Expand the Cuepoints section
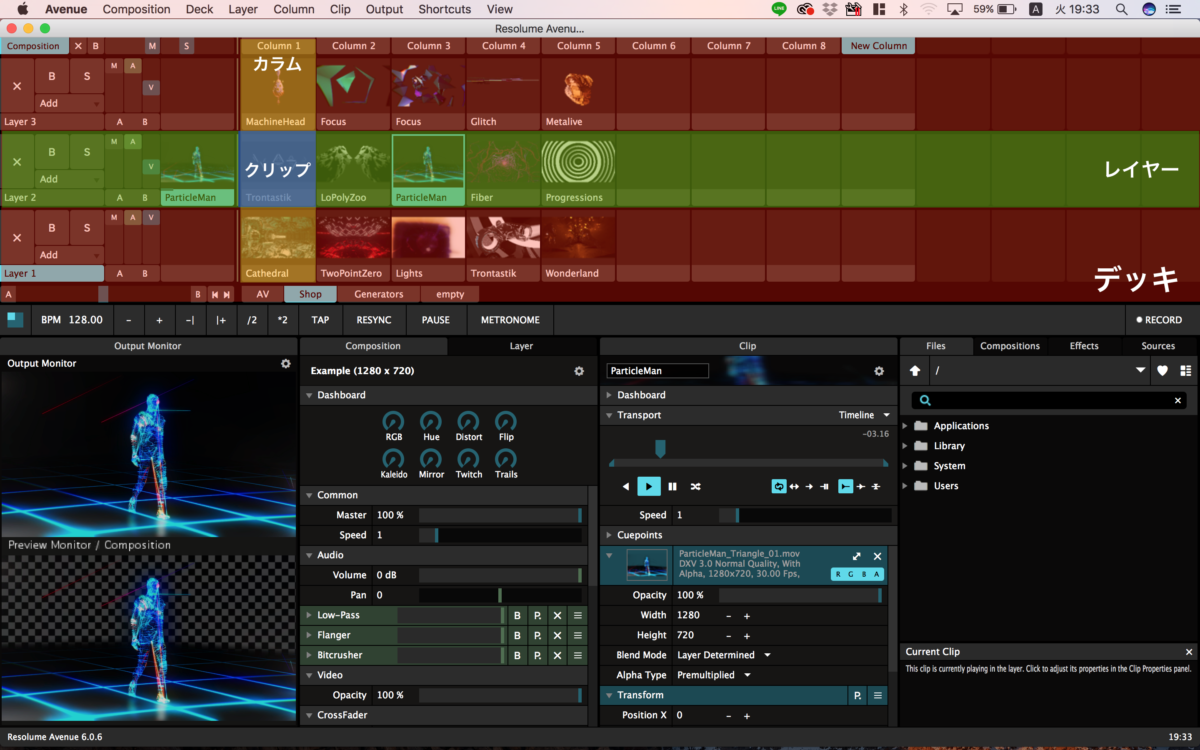1200x750 pixels. click(x=609, y=535)
